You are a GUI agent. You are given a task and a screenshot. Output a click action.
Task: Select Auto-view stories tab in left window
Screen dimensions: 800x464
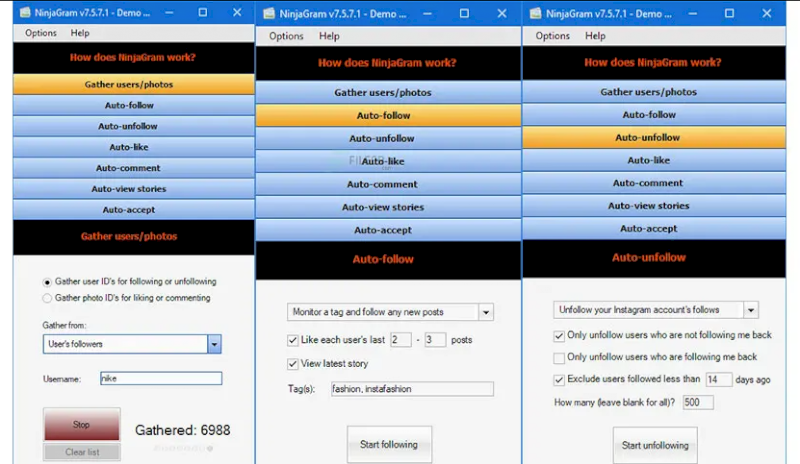134,189
